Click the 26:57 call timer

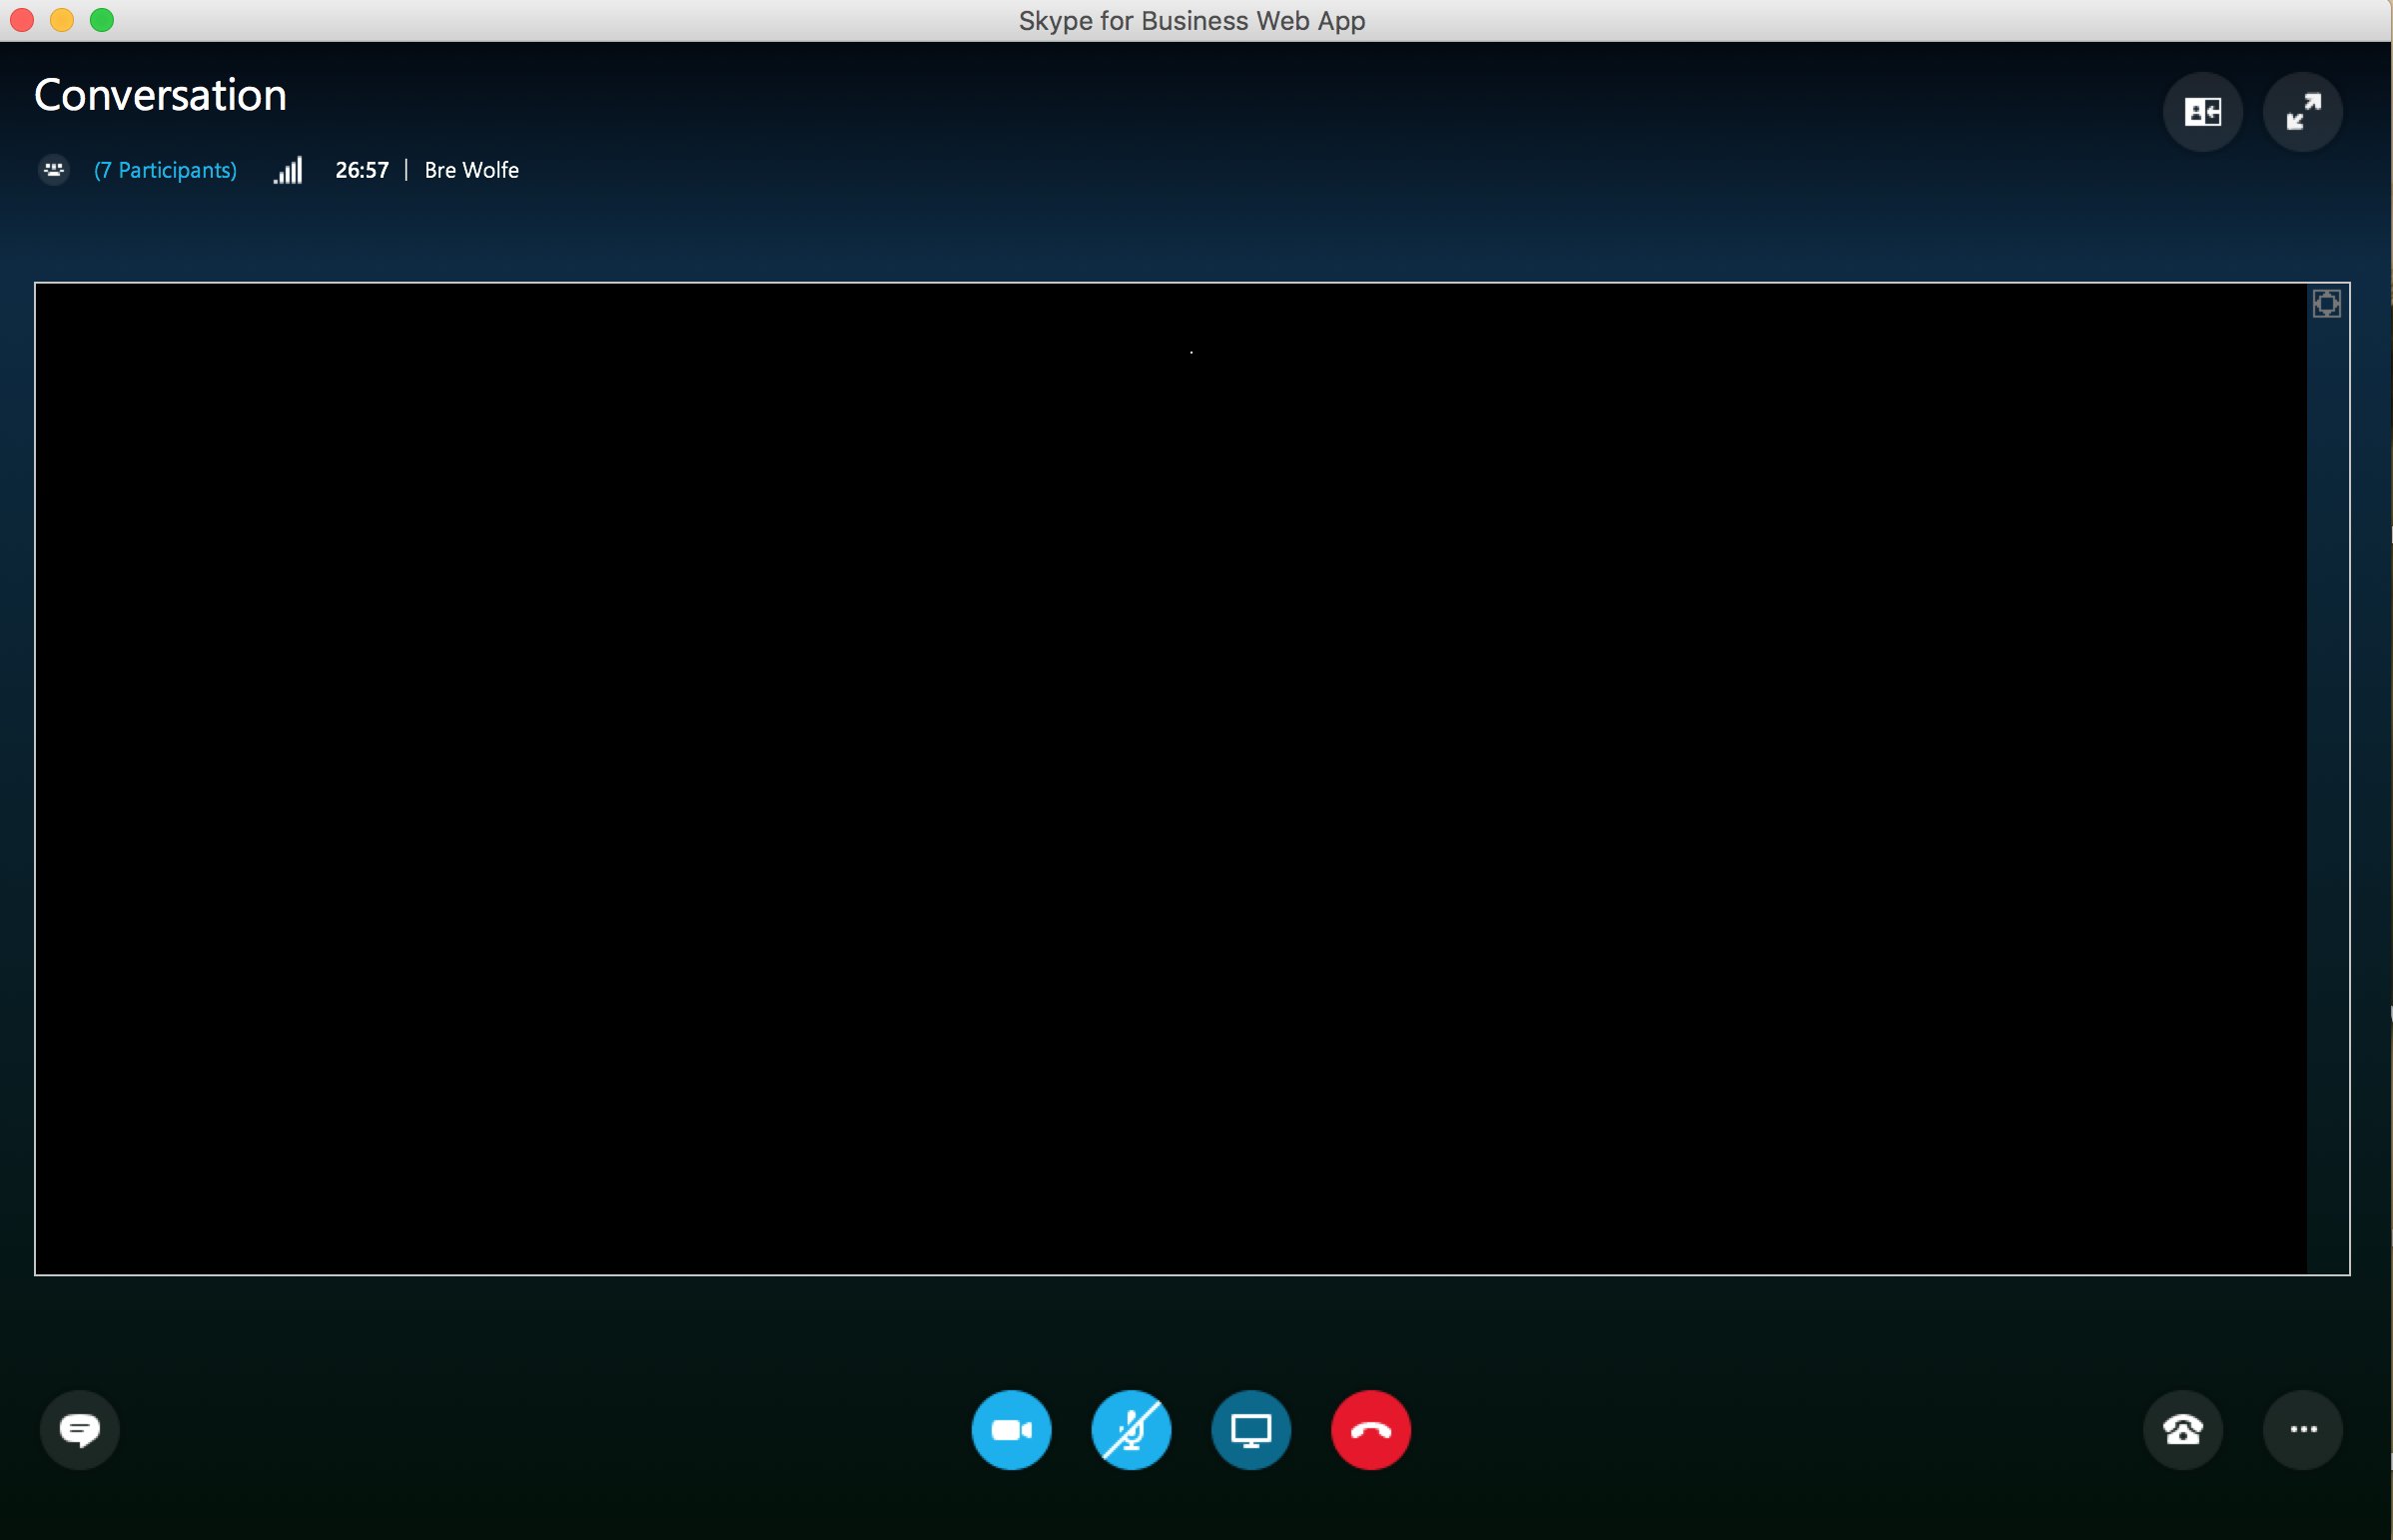361,170
